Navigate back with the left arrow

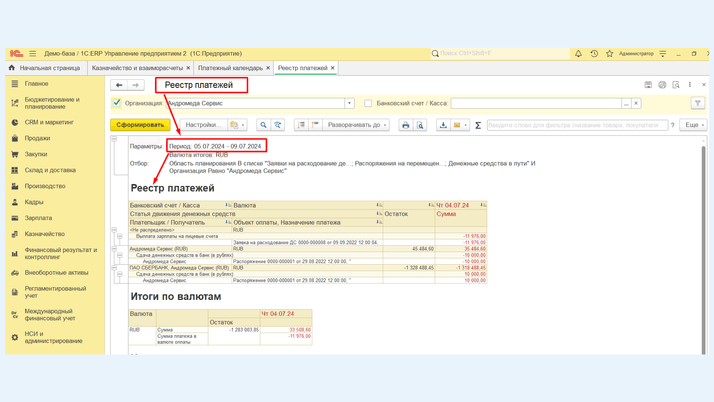click(119, 85)
